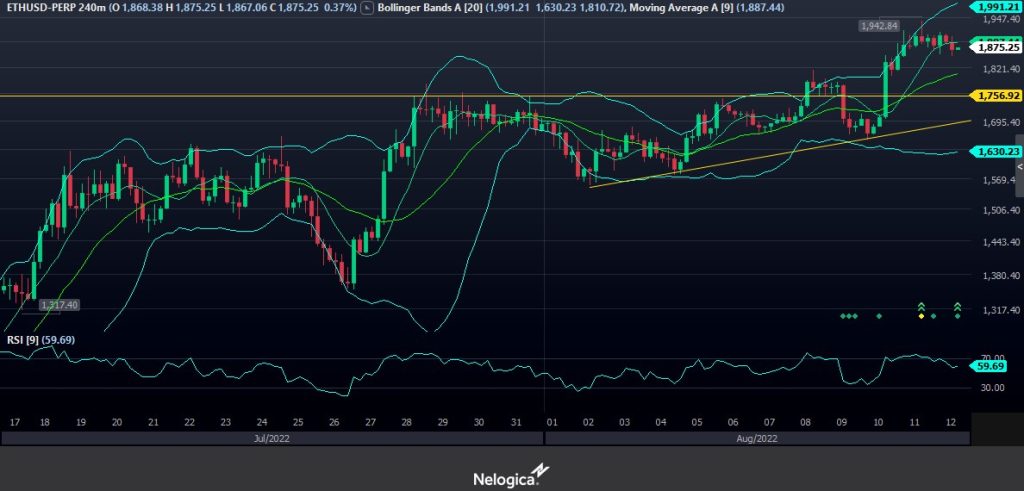Select the RSI [9] indicator label

point(20,340)
